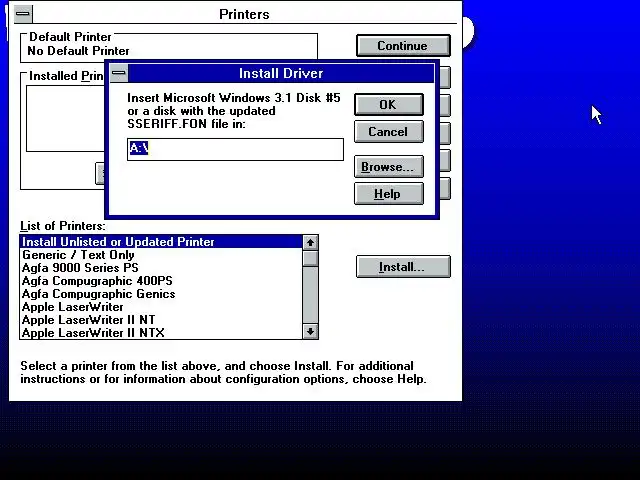Select the plain Apple LaserWriter entry
This screenshot has height=480, width=640.
161,307
